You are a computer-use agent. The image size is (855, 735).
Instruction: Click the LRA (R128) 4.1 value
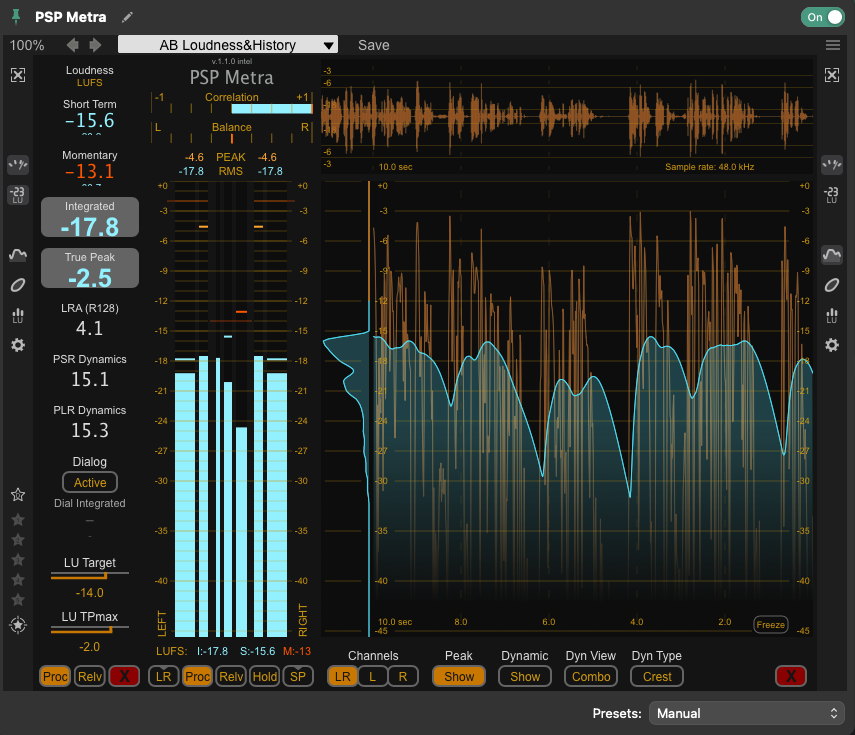[x=89, y=328]
